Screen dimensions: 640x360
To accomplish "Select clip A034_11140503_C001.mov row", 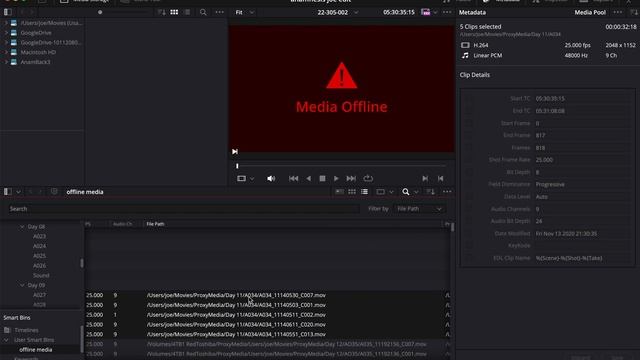I will point(267,305).
